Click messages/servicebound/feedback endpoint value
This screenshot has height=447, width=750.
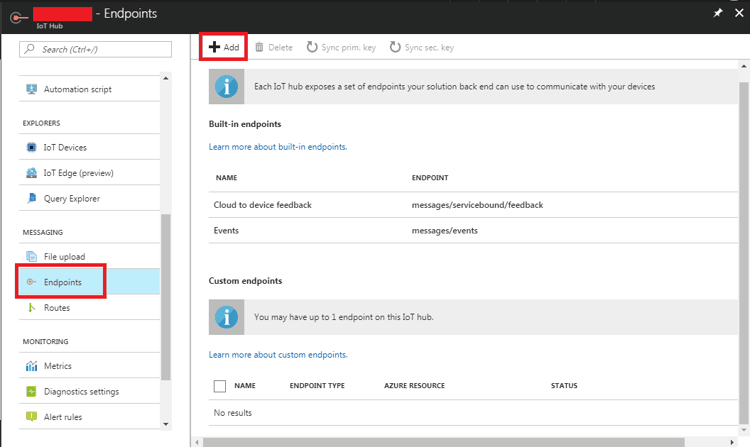[x=477, y=205]
